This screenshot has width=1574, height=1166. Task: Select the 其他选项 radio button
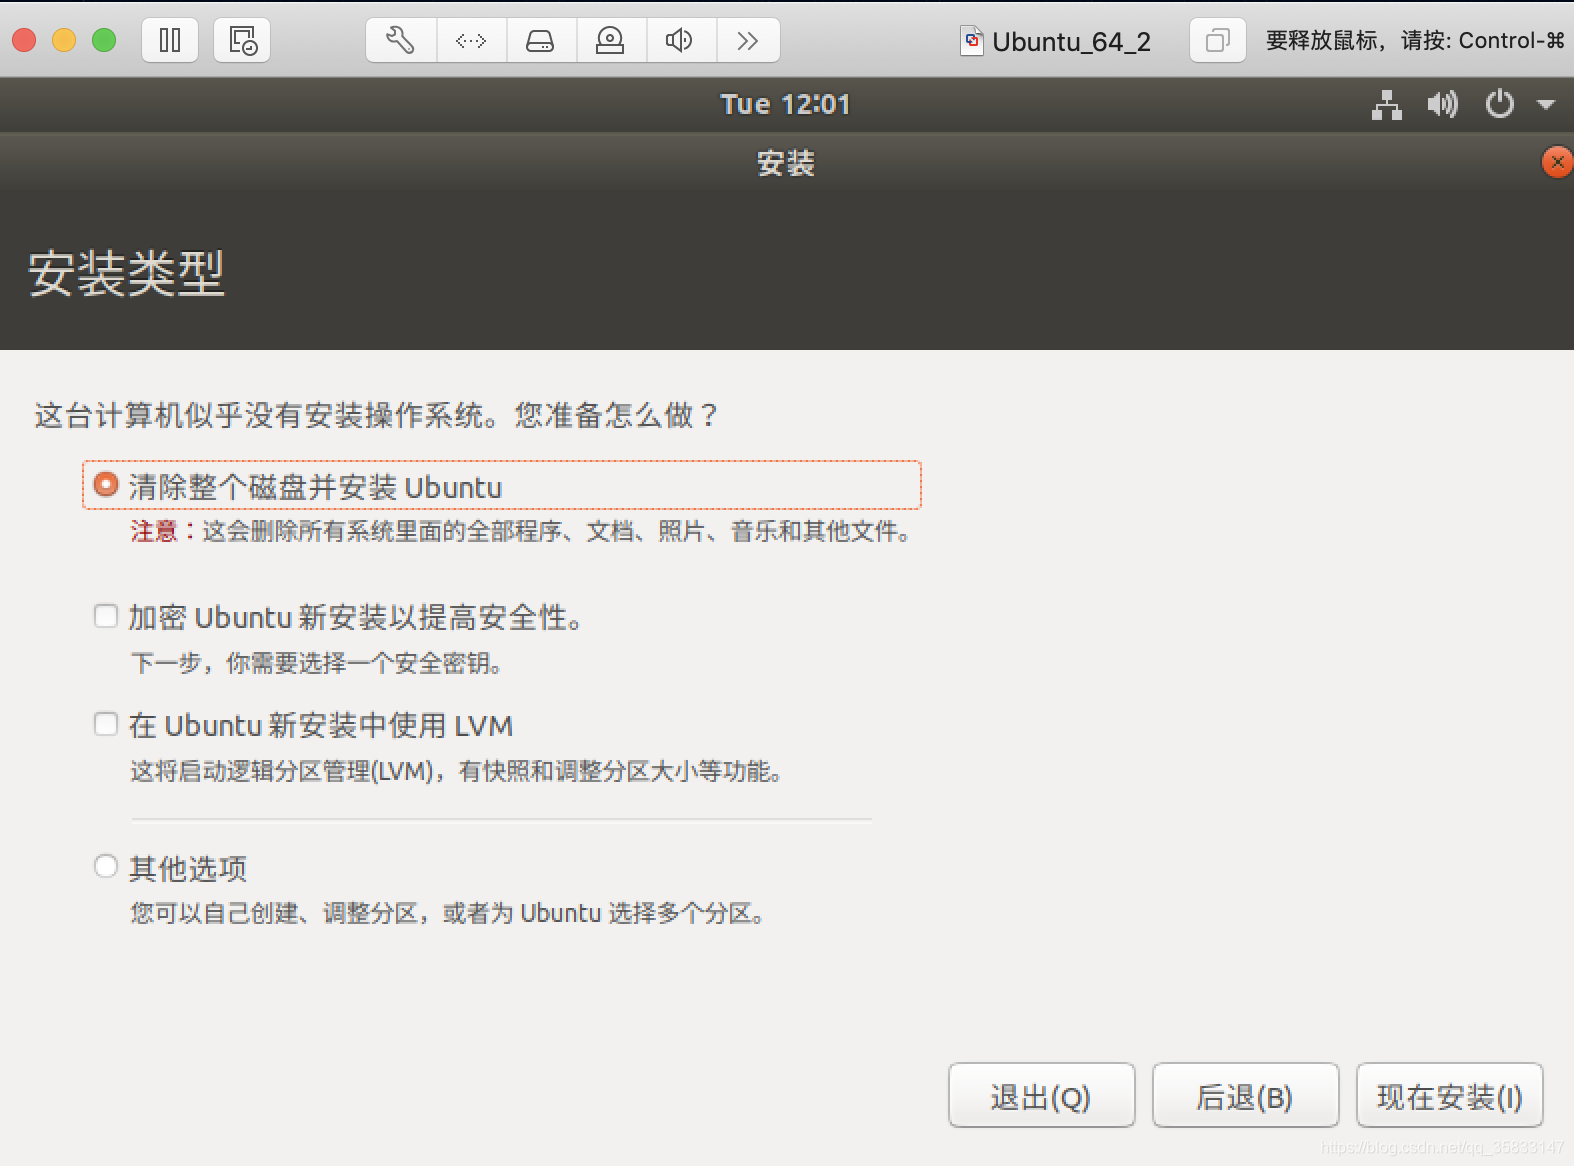coord(106,866)
